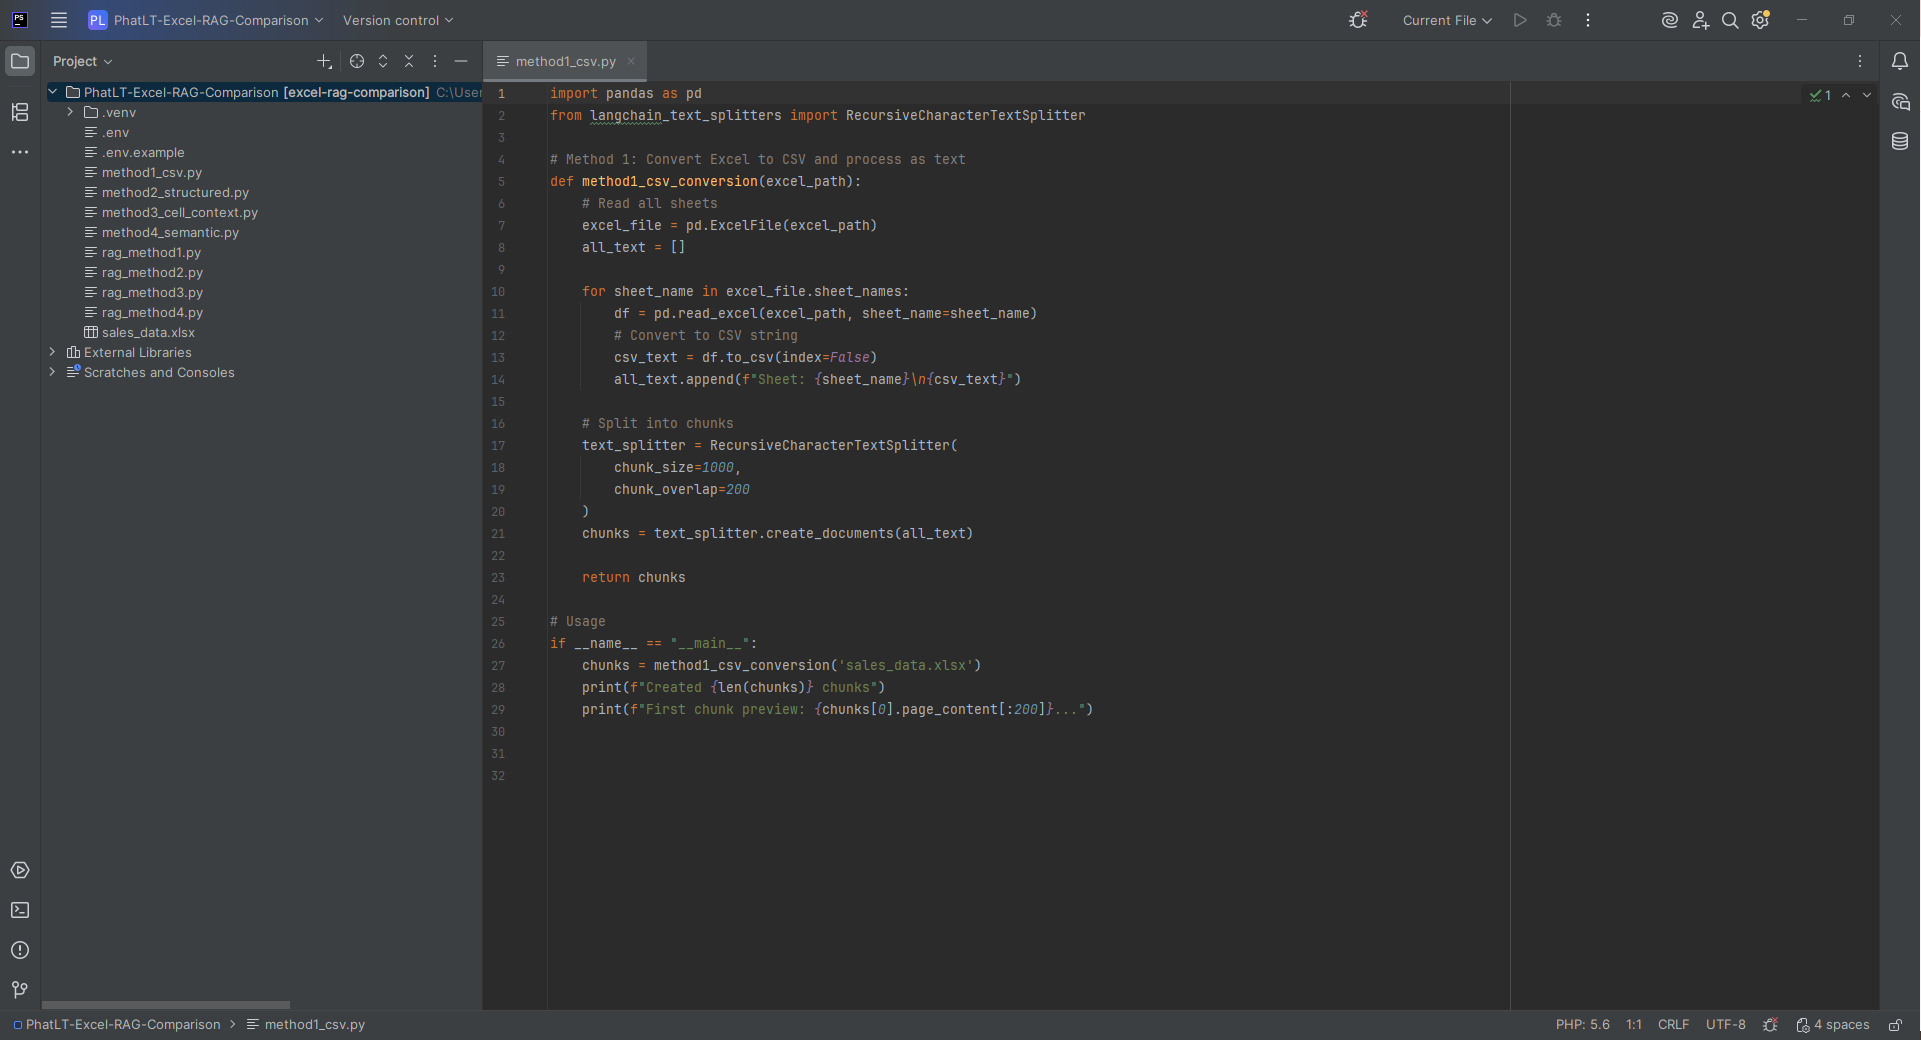Open the Problems tool window
Screen dimensions: 1921x1040
click(x=20, y=951)
